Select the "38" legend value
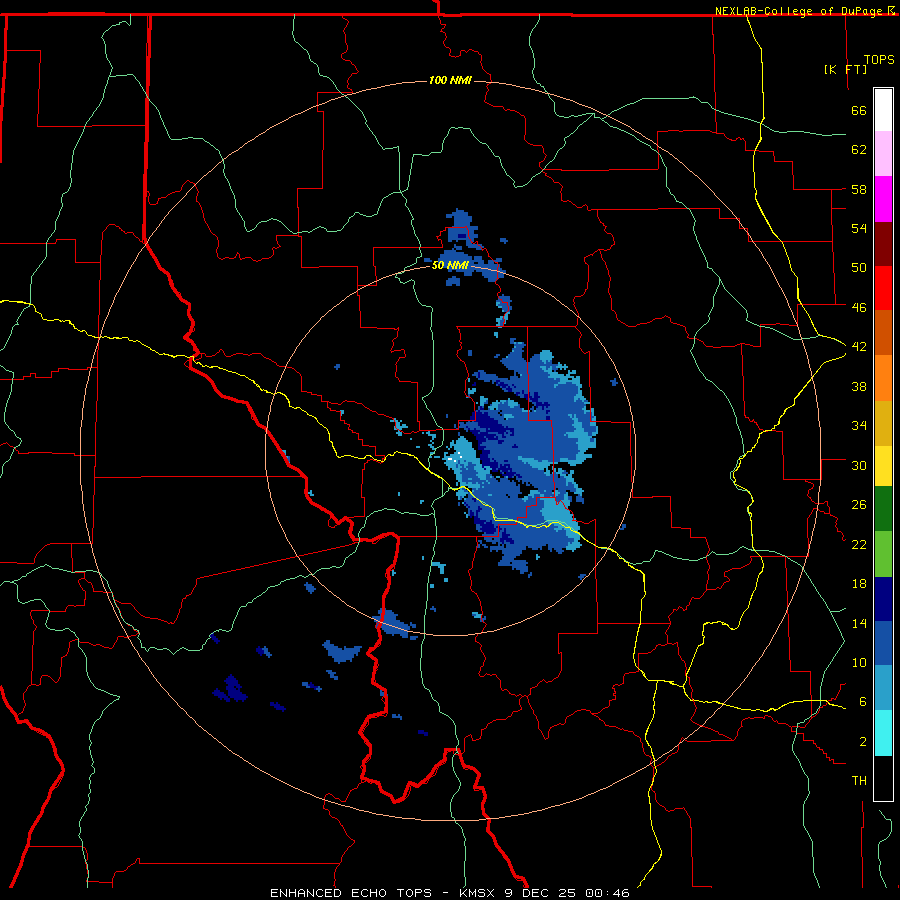Viewport: 900px width, 900px height. [x=859, y=386]
